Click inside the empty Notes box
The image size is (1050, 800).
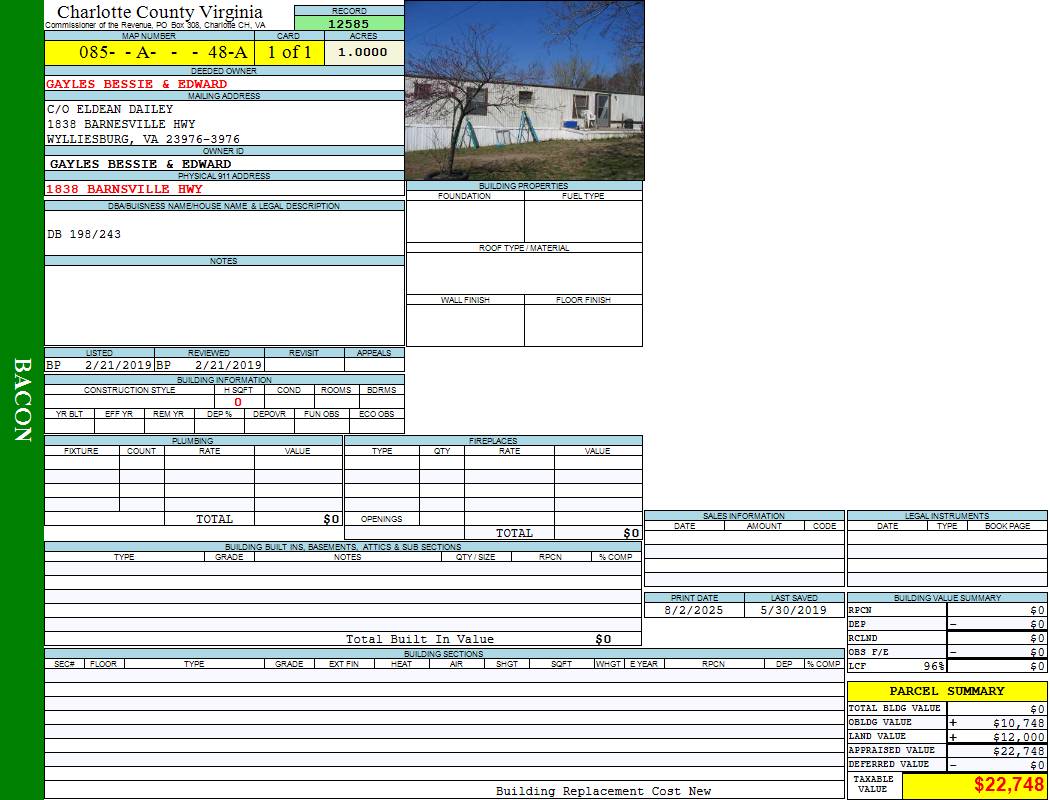pyautogui.click(x=224, y=305)
